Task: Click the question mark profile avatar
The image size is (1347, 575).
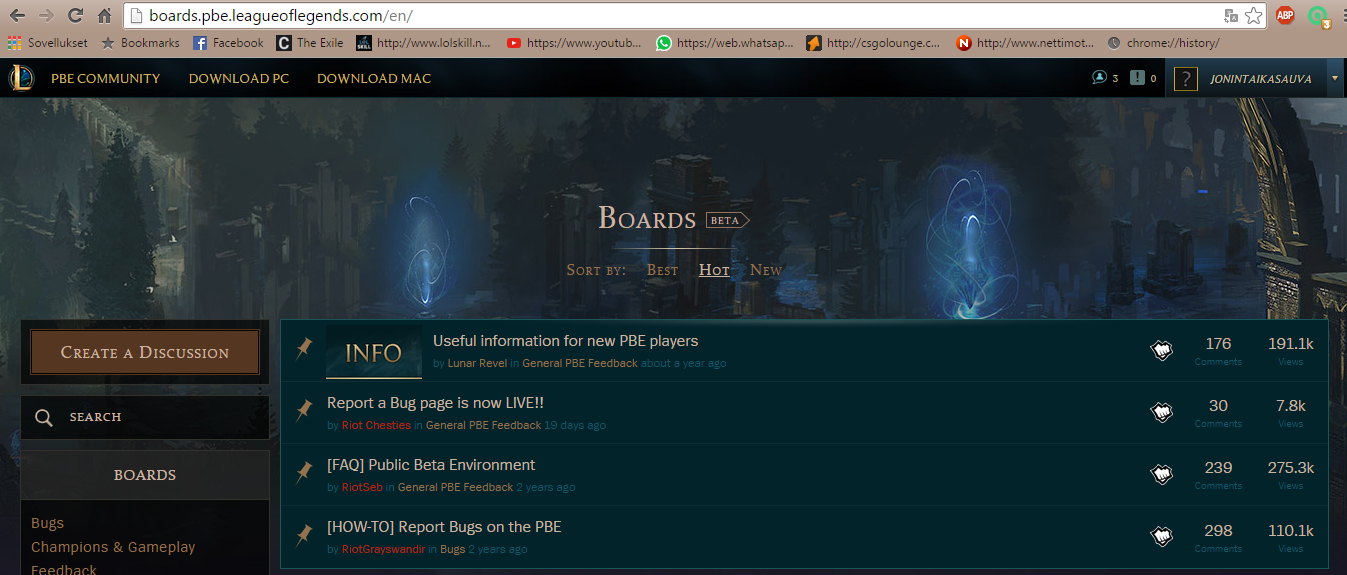Action: [1185, 78]
